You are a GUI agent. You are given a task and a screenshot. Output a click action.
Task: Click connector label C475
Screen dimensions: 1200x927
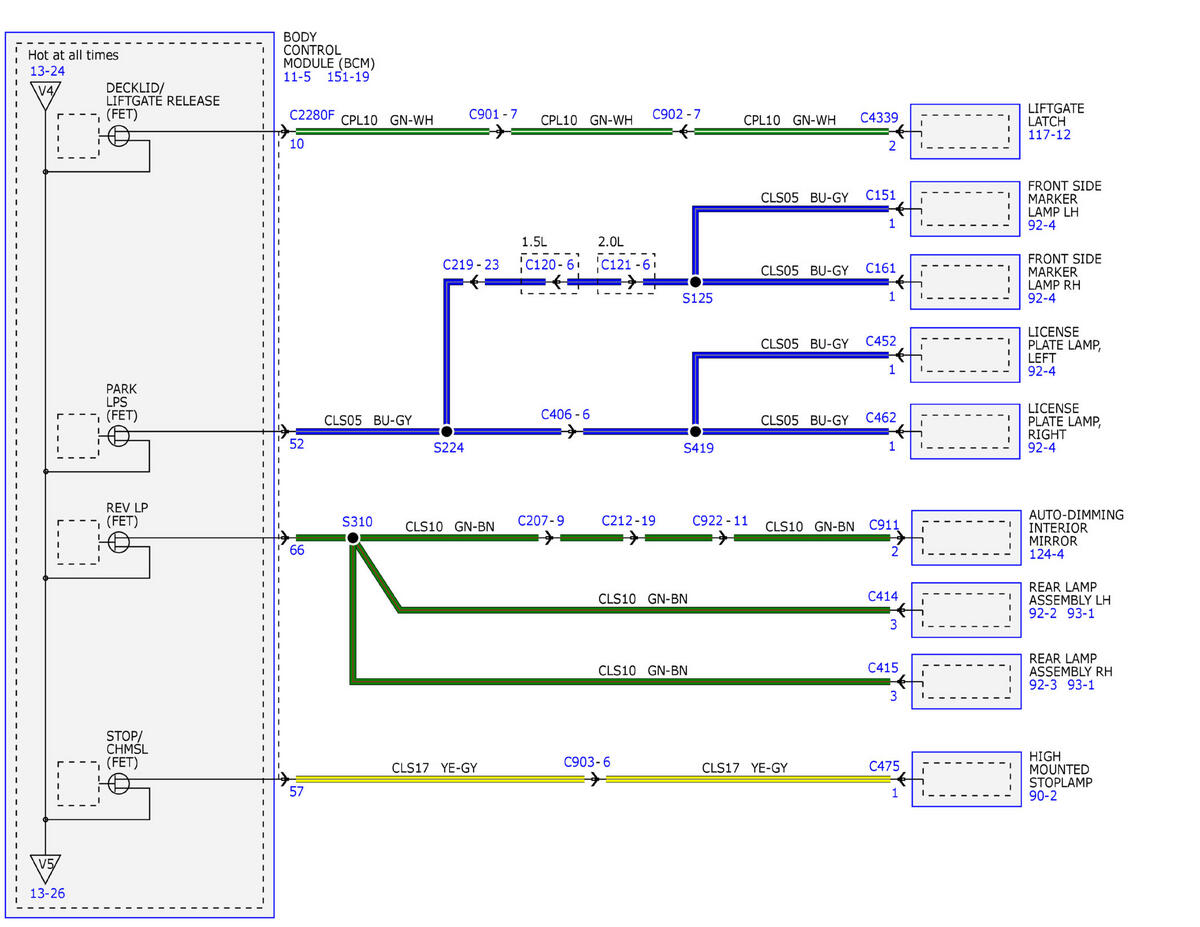click(x=884, y=767)
